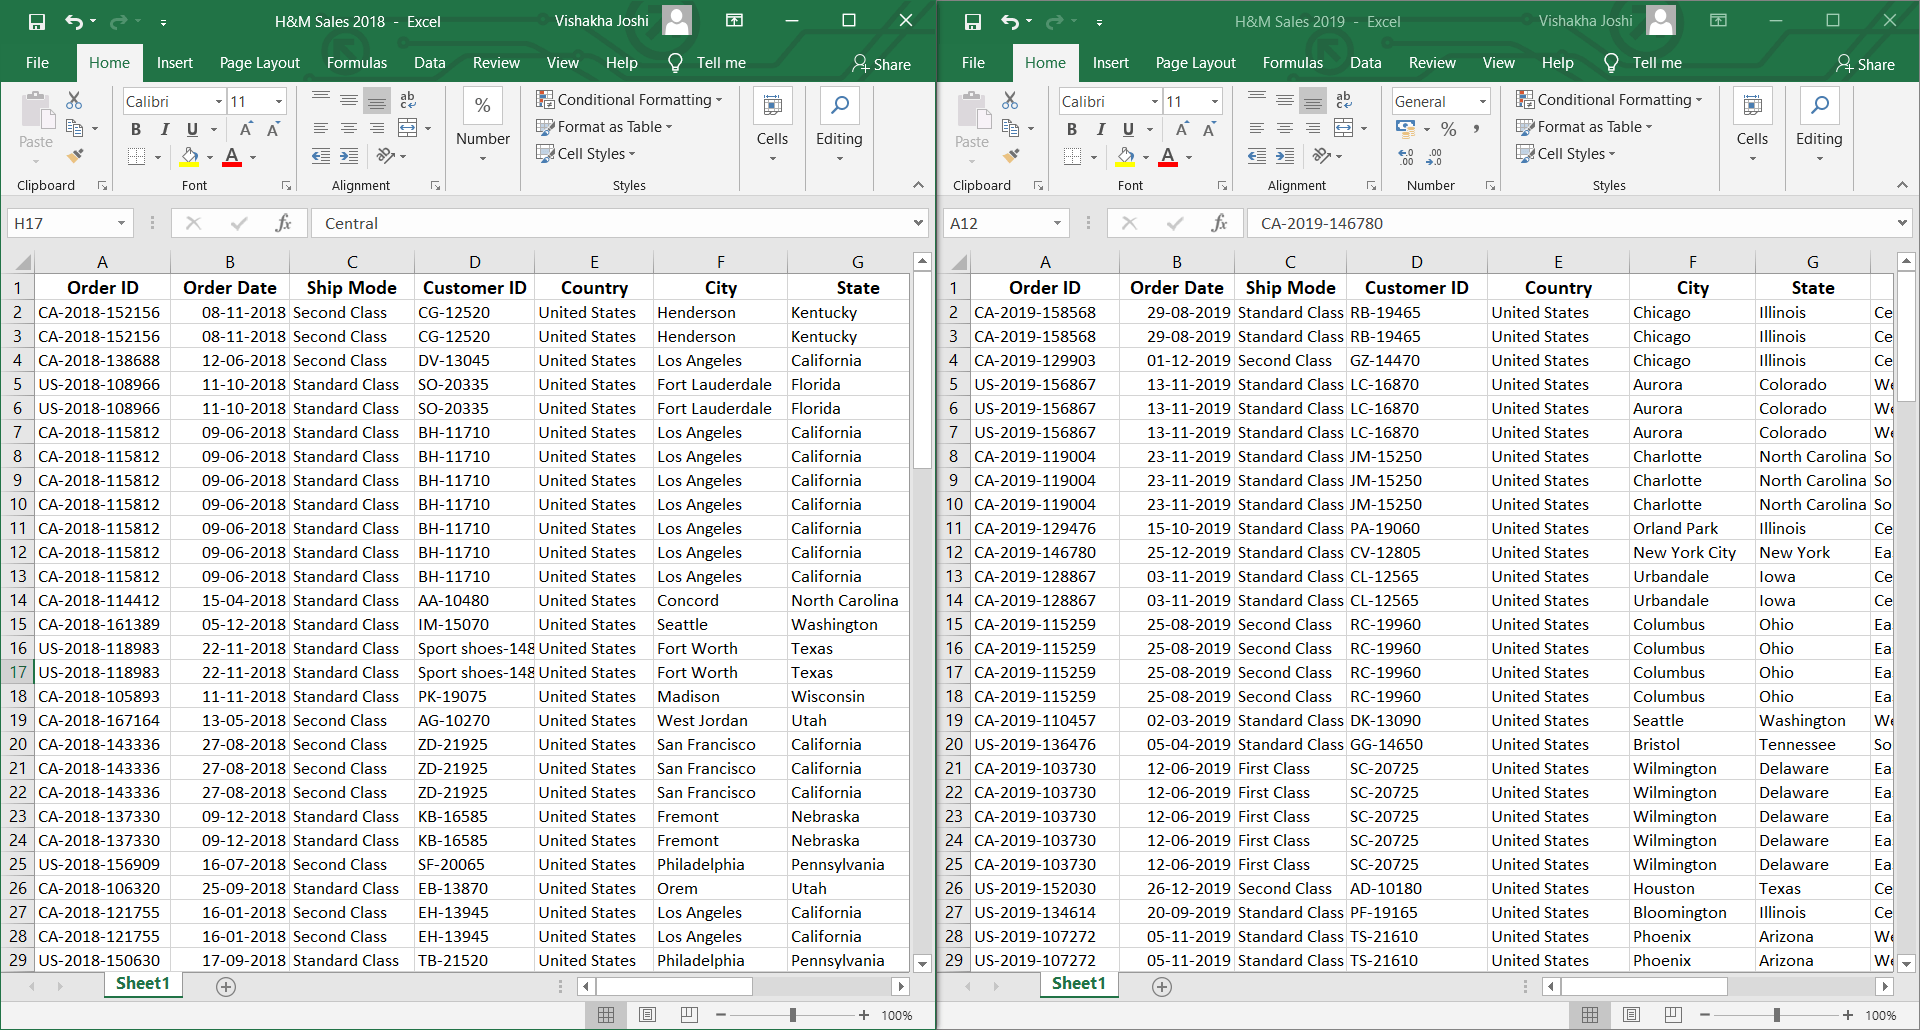Open the Data tab in the 2019 workbook
Image resolution: width=1920 pixels, height=1030 pixels.
[x=1364, y=62]
